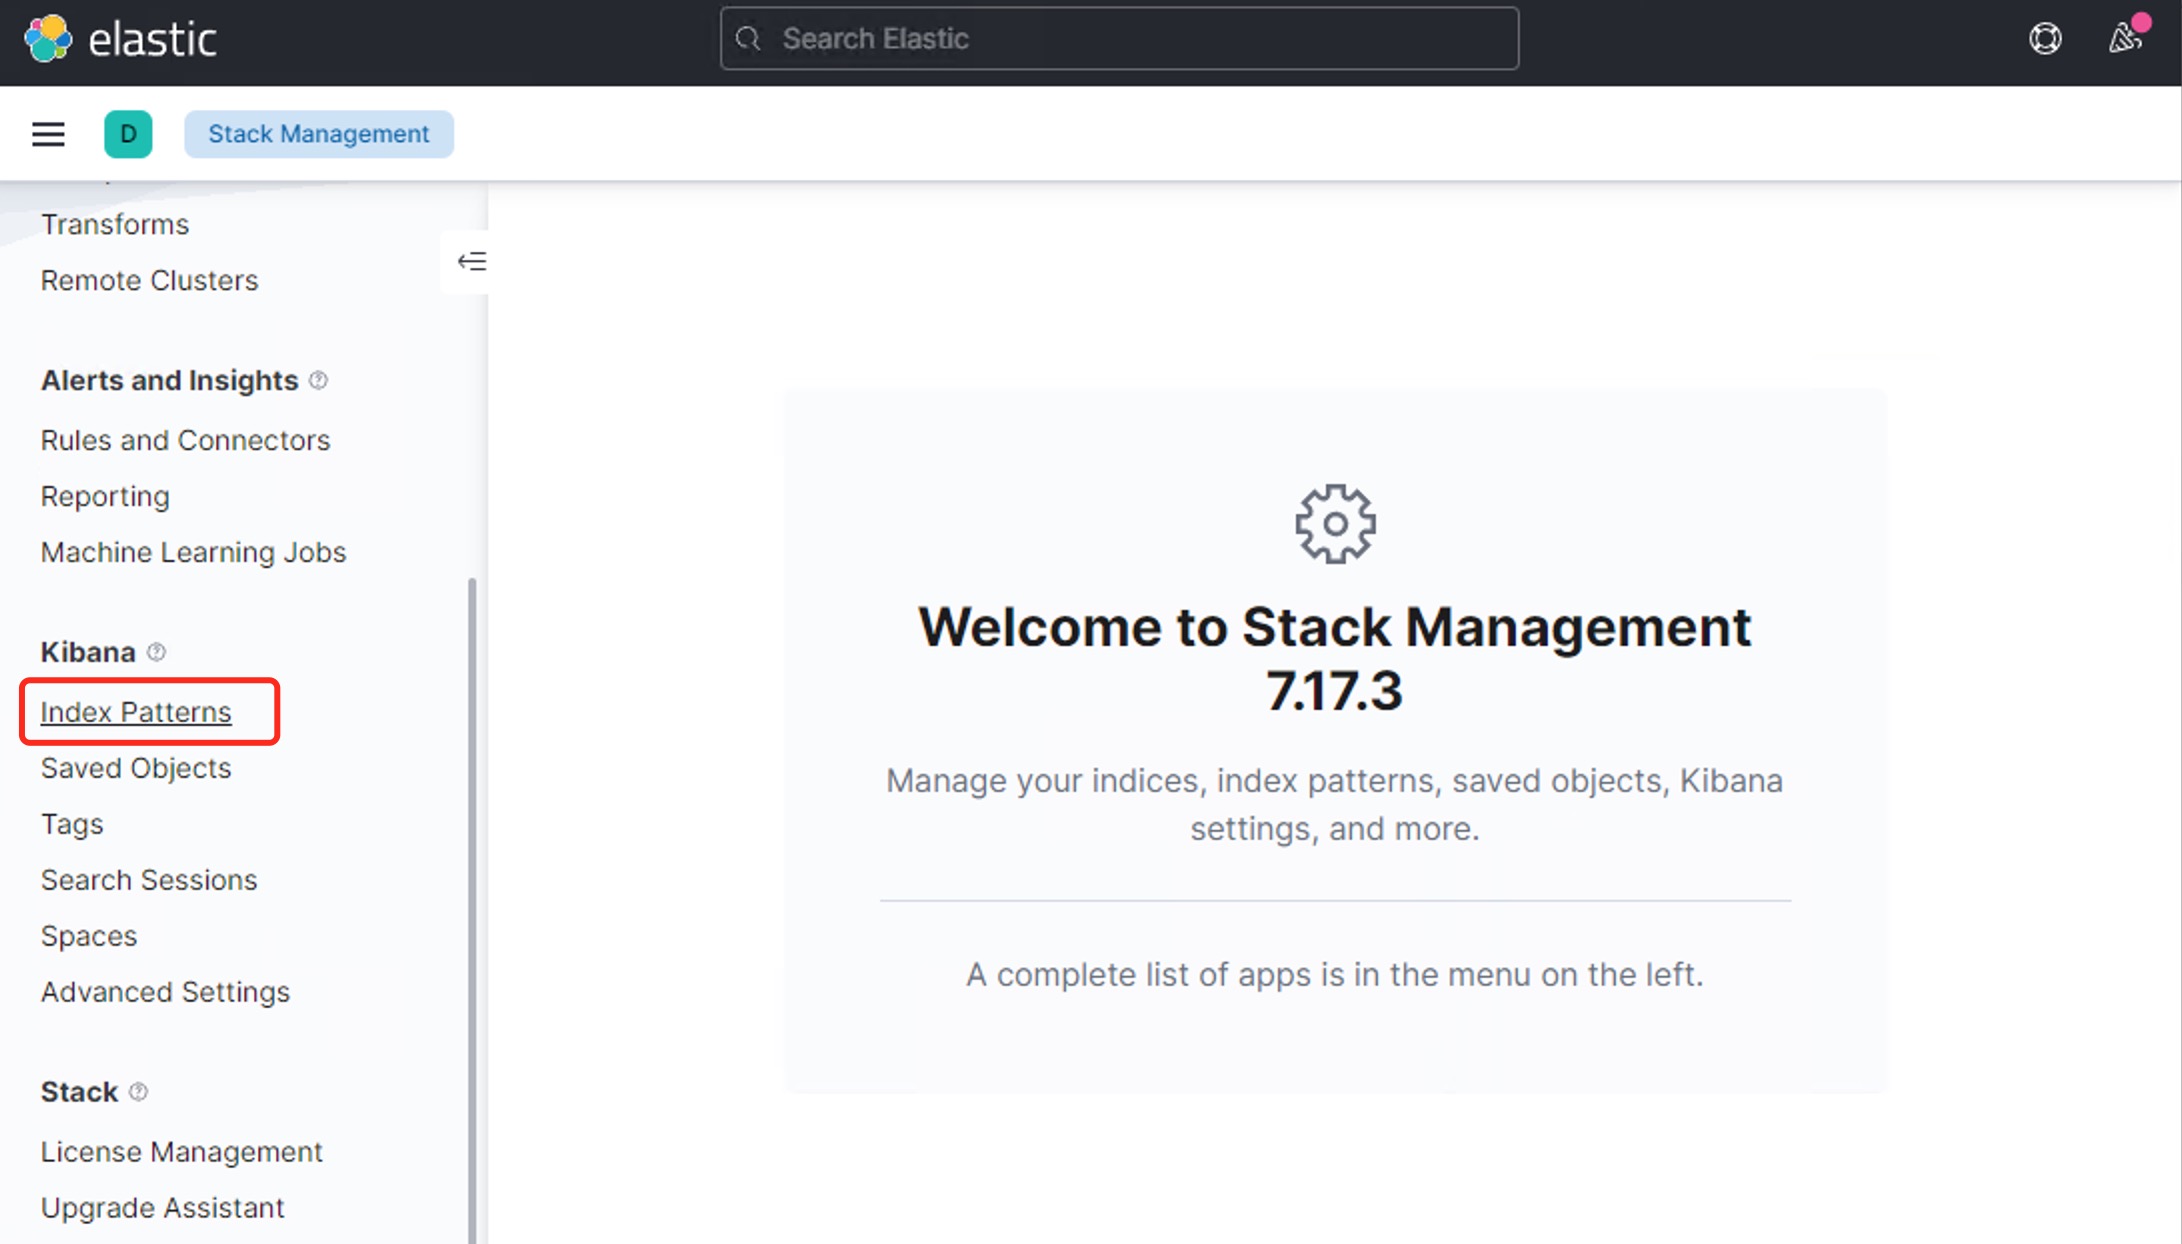The width and height of the screenshot is (2182, 1244).
Task: Open Machine Learning Jobs
Action: pyautogui.click(x=193, y=552)
